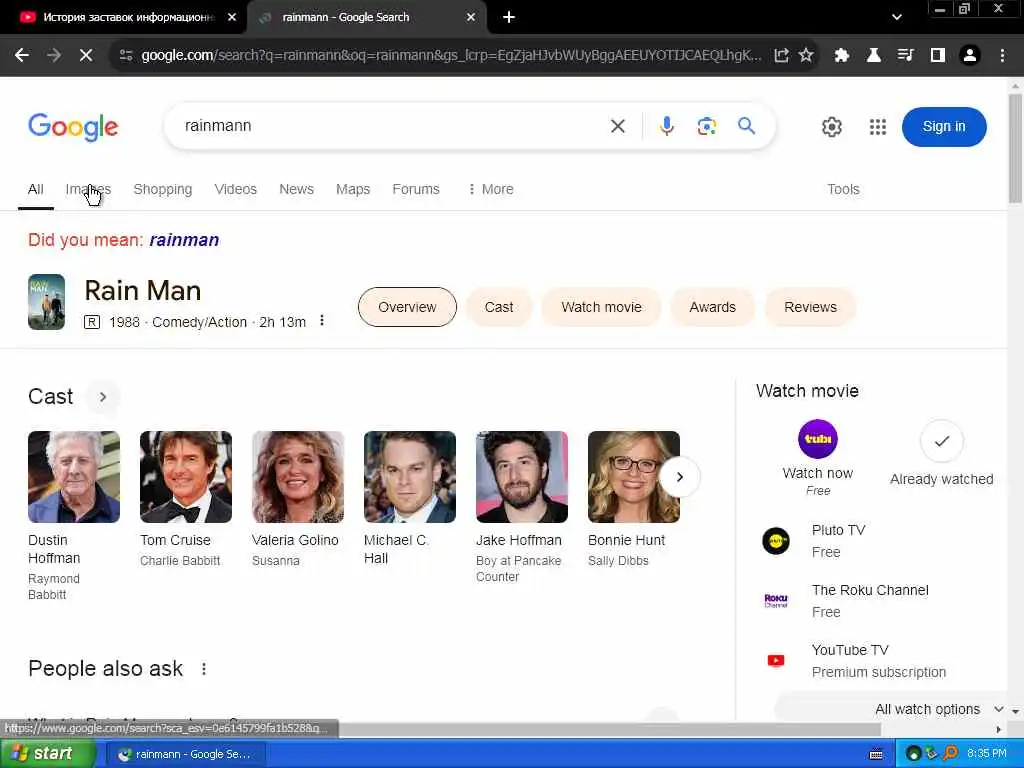This screenshot has width=1024, height=768.
Task: Go back with the browser back arrow
Action: coord(22,56)
